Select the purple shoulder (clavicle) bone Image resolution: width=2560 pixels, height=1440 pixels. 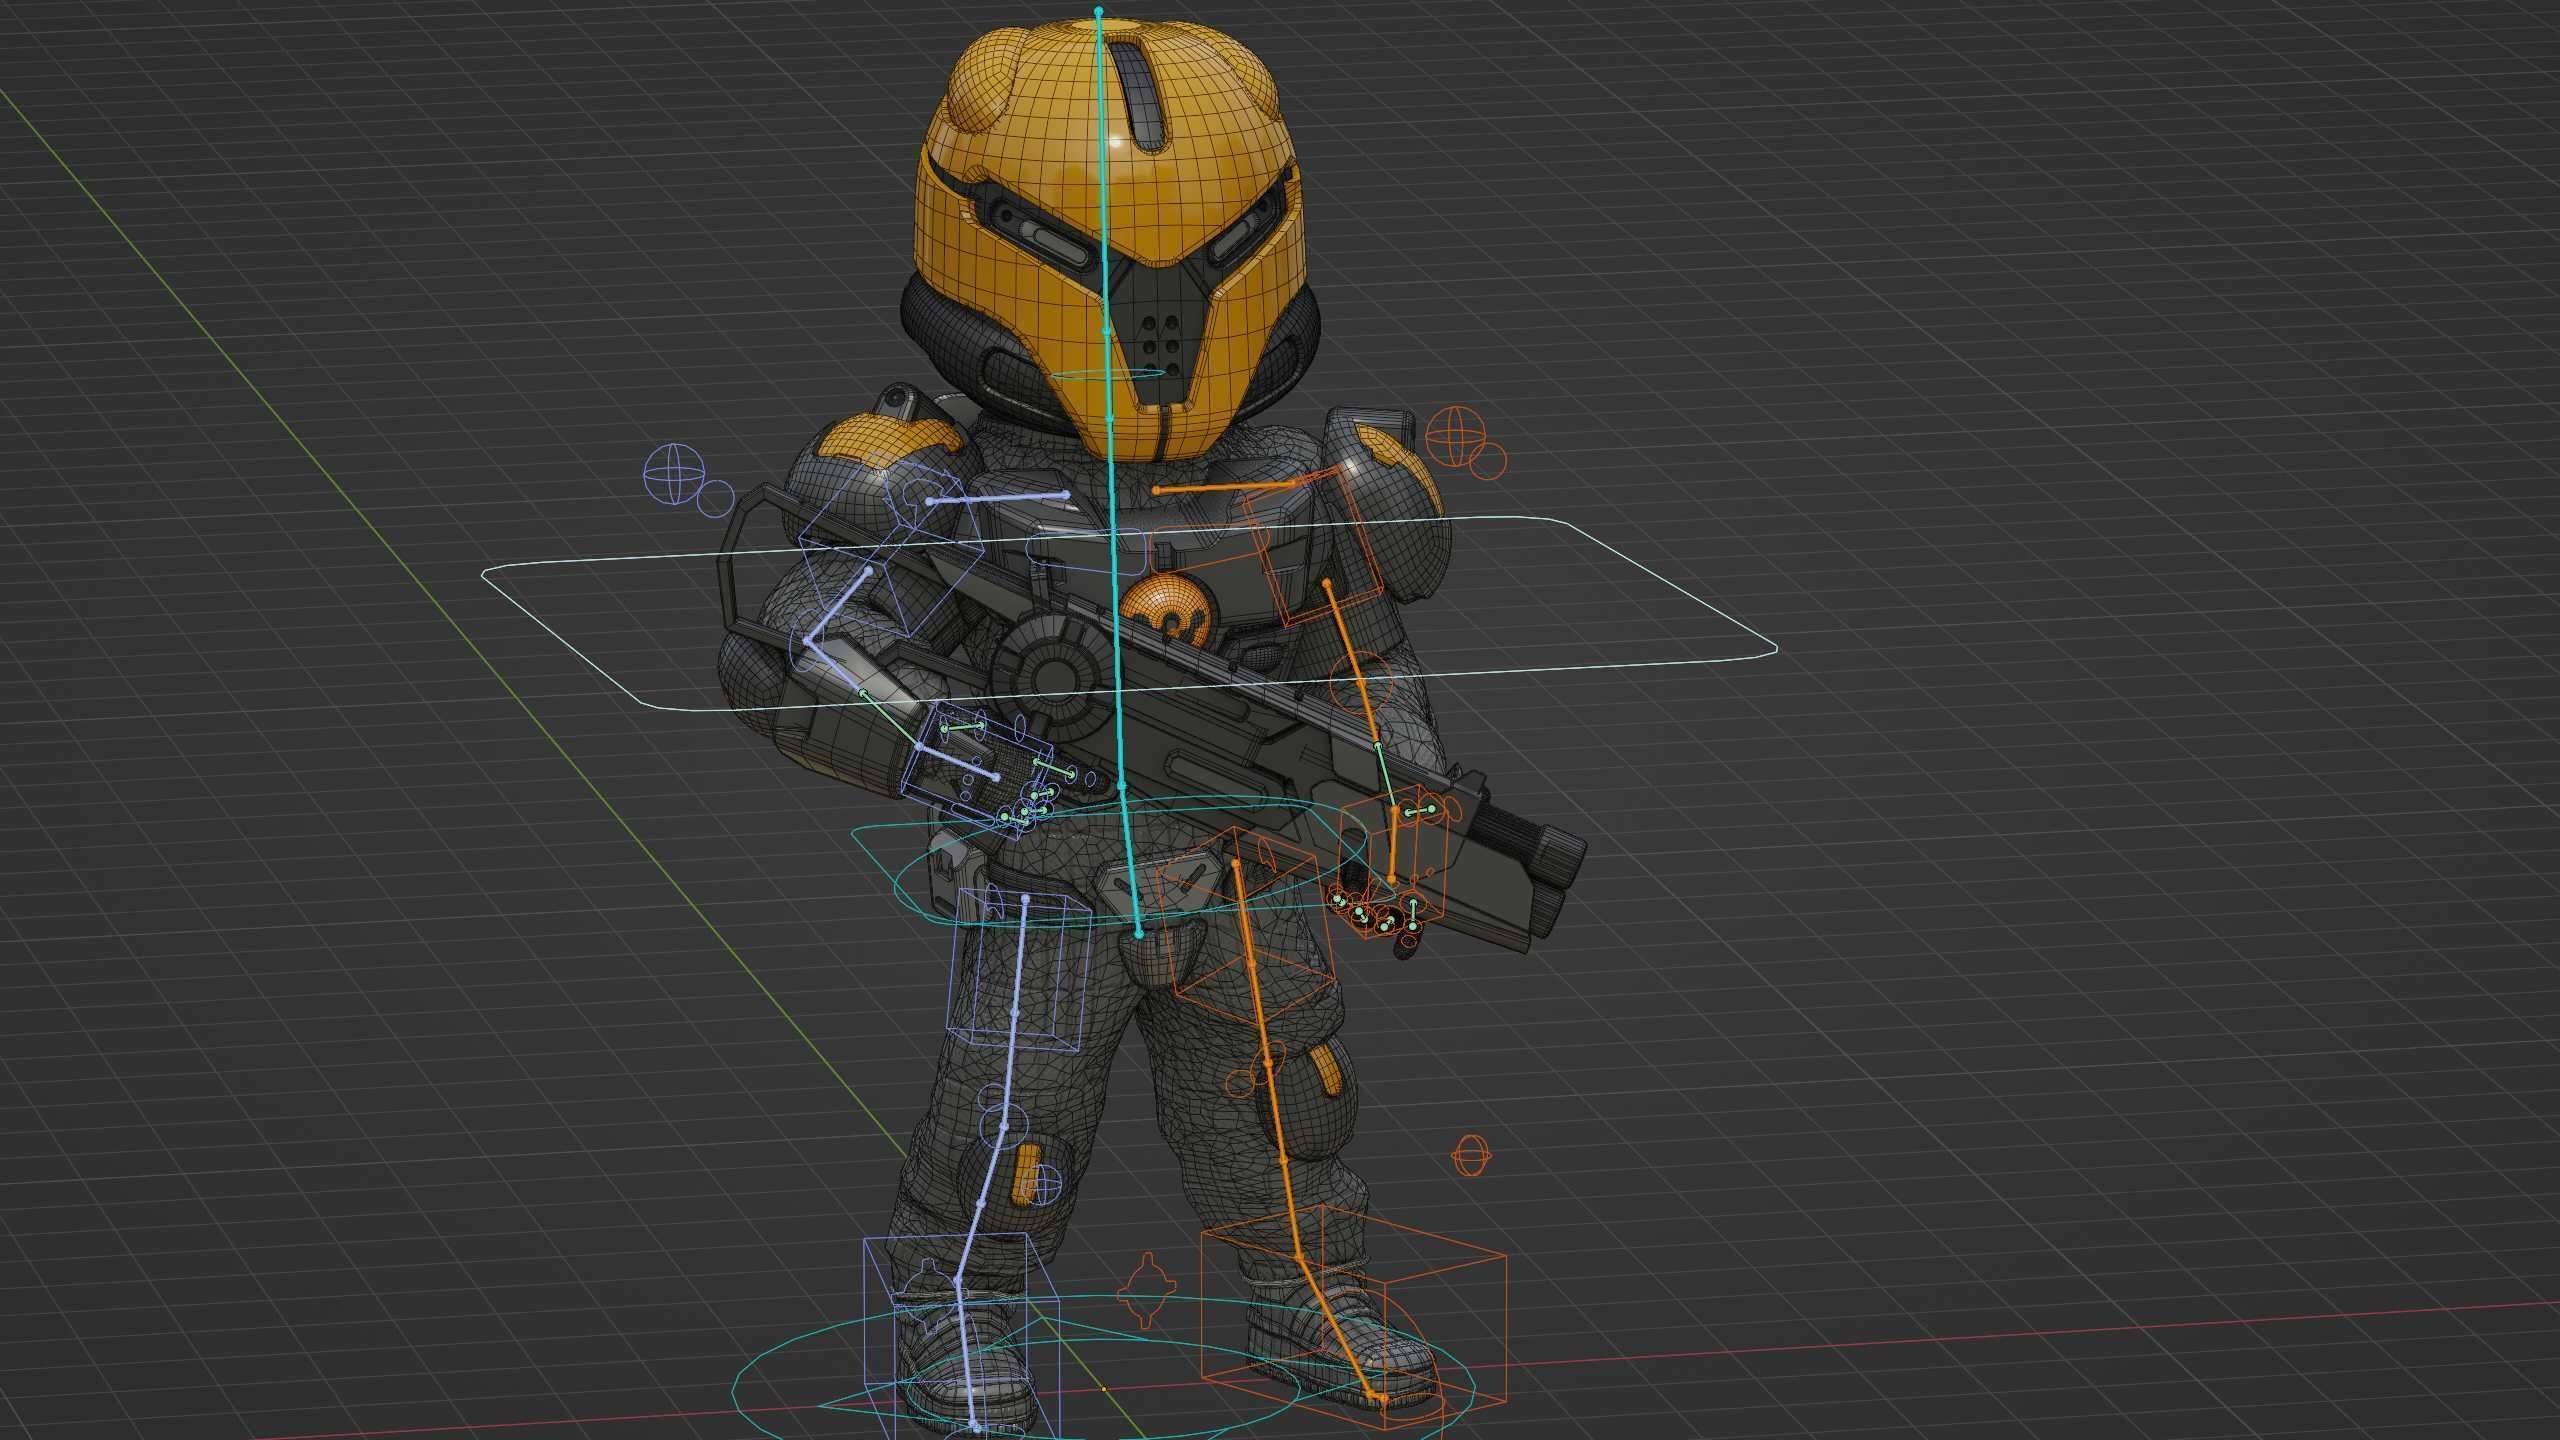pyautogui.click(x=998, y=497)
